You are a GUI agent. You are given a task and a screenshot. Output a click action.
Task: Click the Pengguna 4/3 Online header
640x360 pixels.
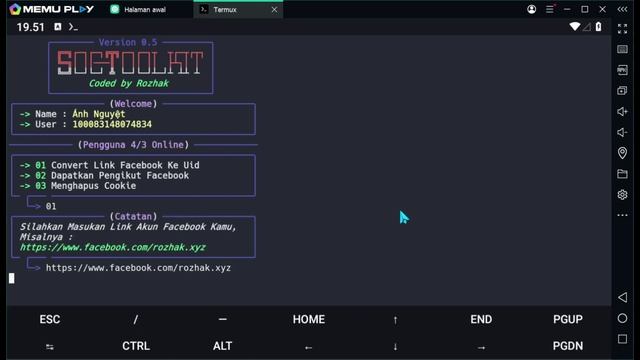tap(133, 144)
